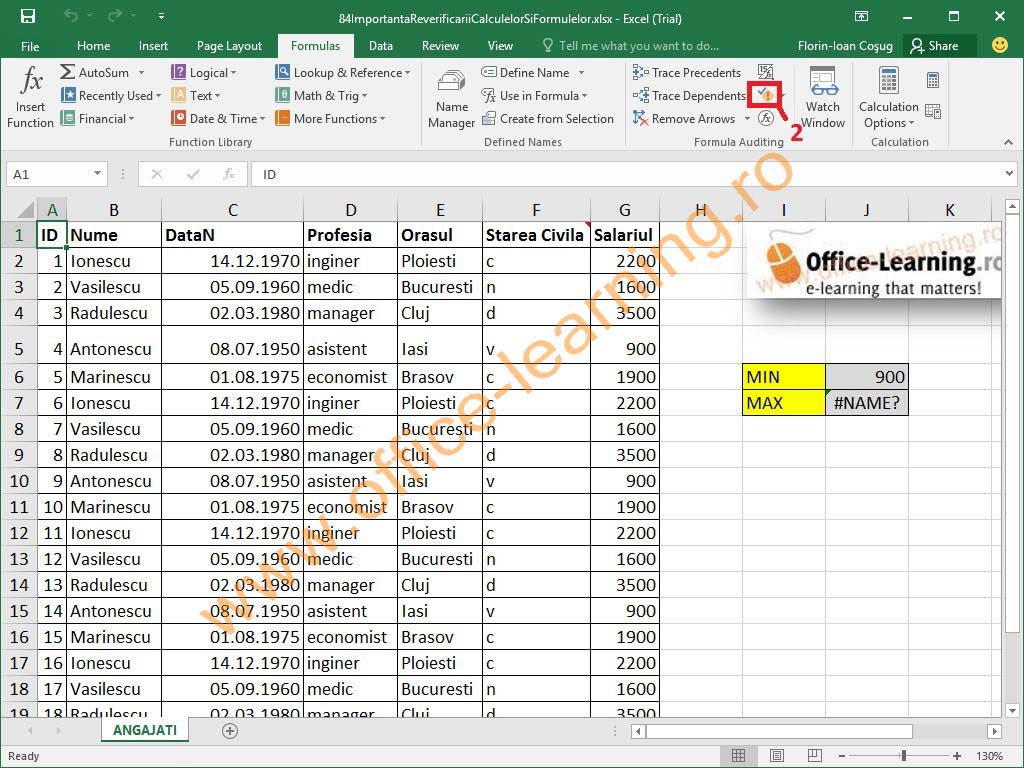This screenshot has width=1024, height=768.
Task: Add a new sheet with plus button
Action: [230, 731]
